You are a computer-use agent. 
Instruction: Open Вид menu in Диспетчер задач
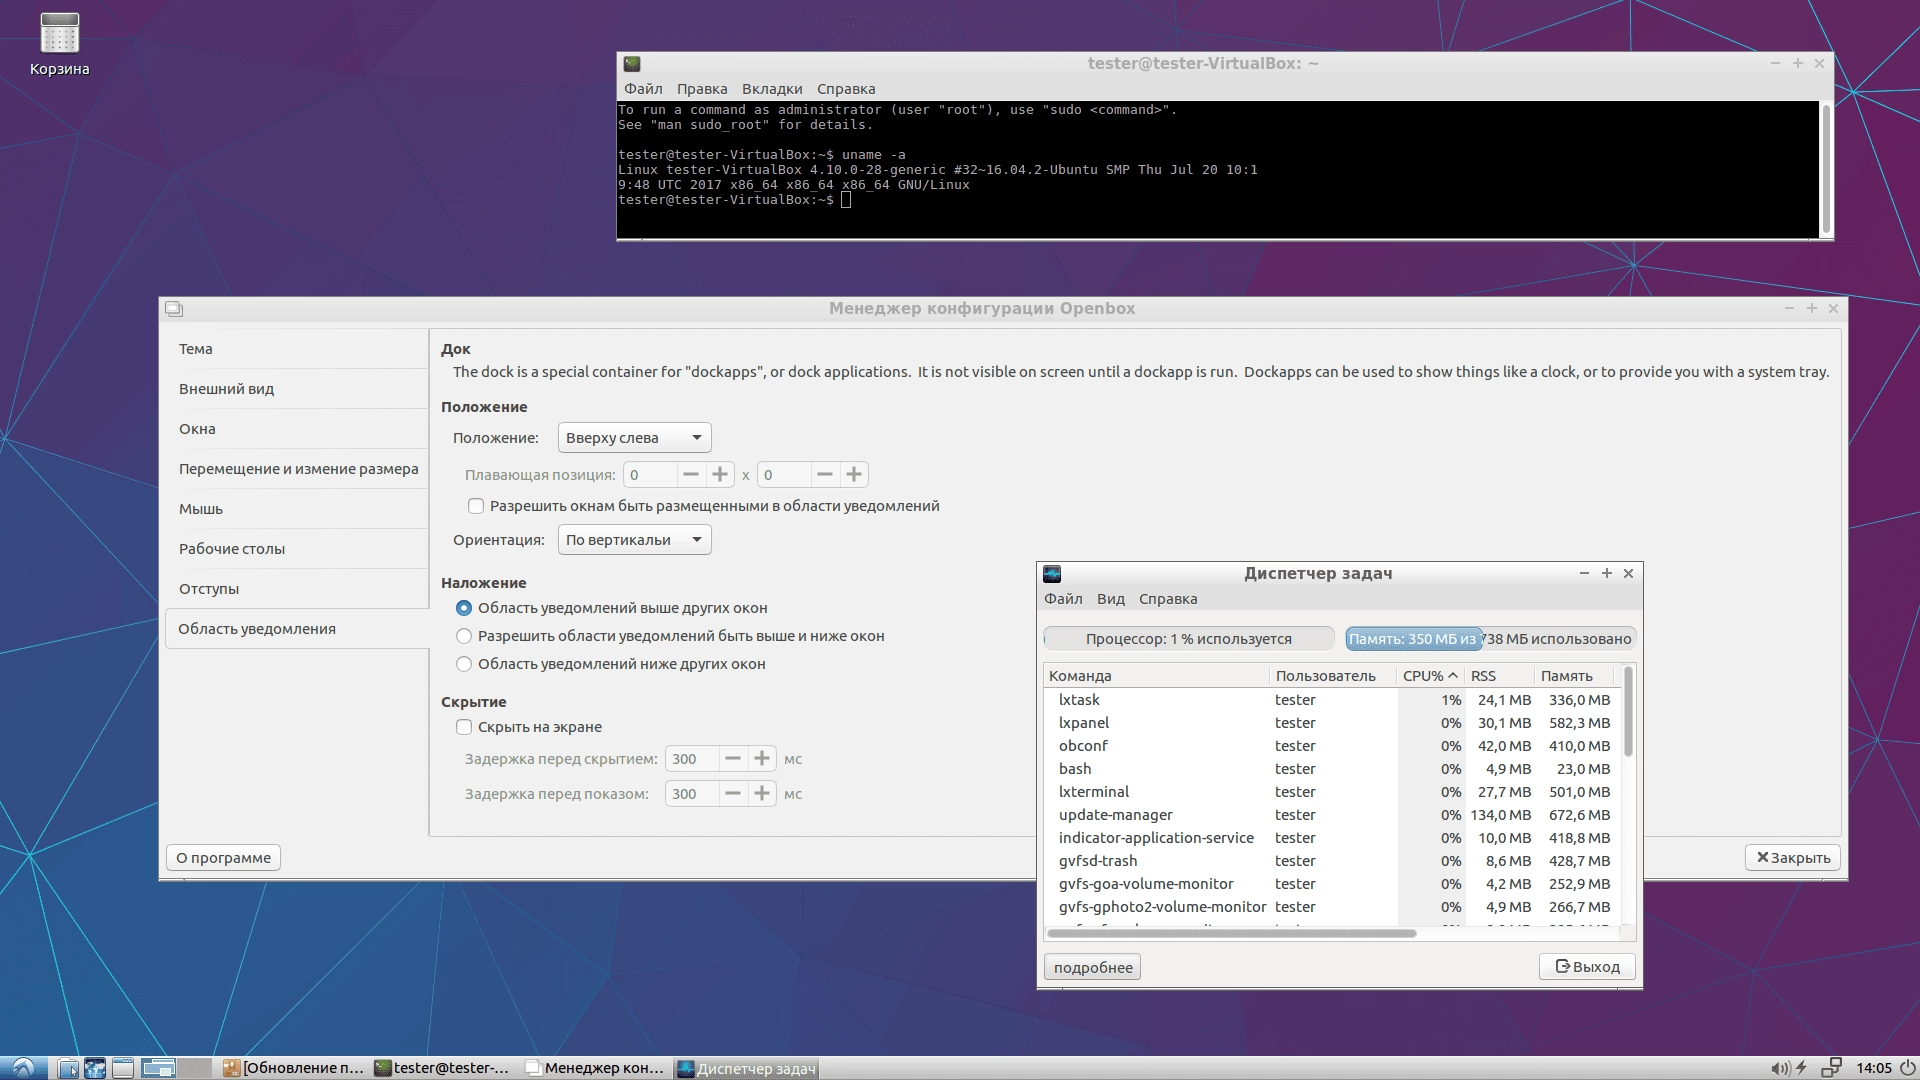1111,599
